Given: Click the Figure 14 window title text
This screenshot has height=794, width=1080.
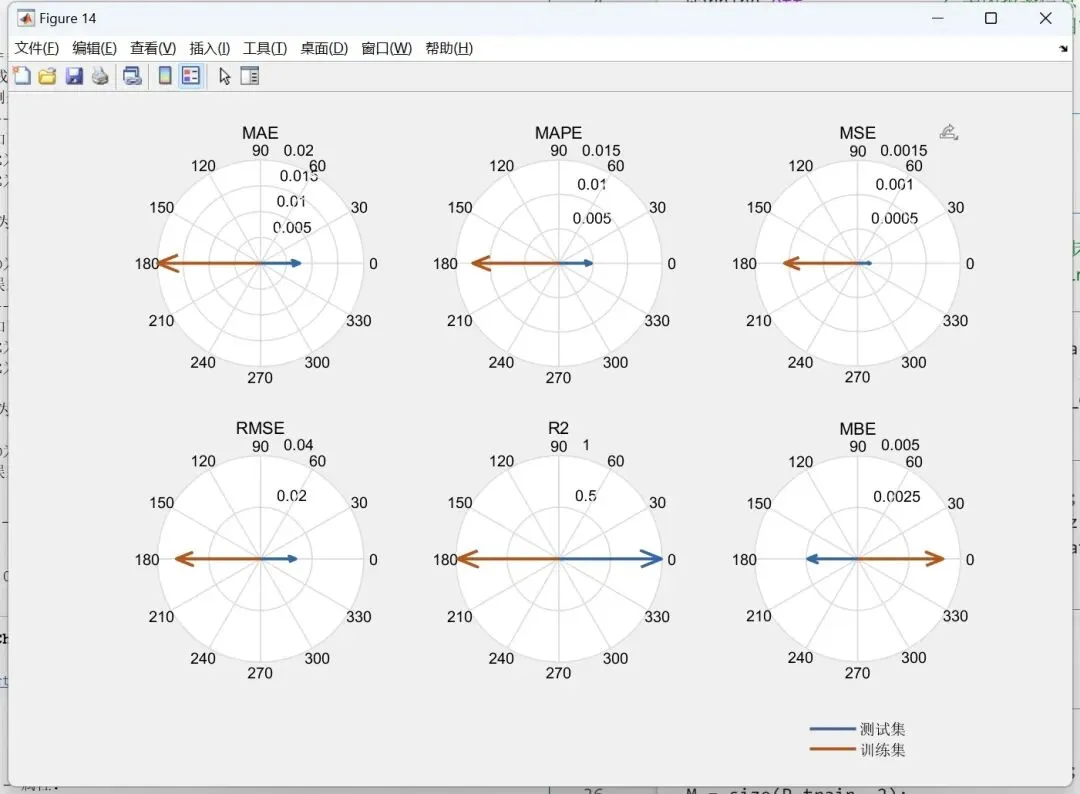Looking at the screenshot, I should pos(68,19).
